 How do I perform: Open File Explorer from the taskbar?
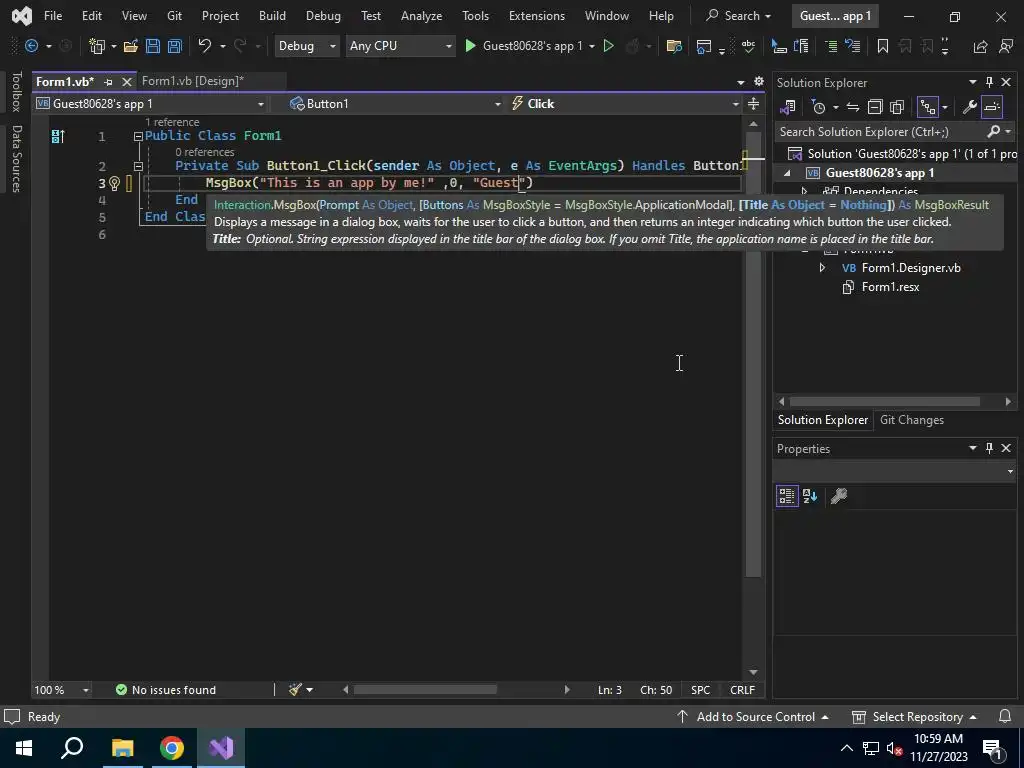122,748
